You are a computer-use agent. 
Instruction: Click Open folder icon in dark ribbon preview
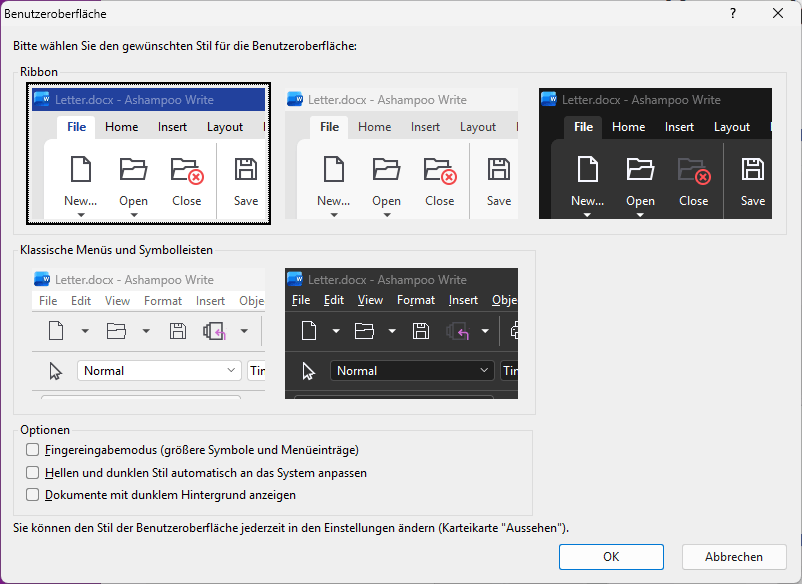click(x=640, y=169)
